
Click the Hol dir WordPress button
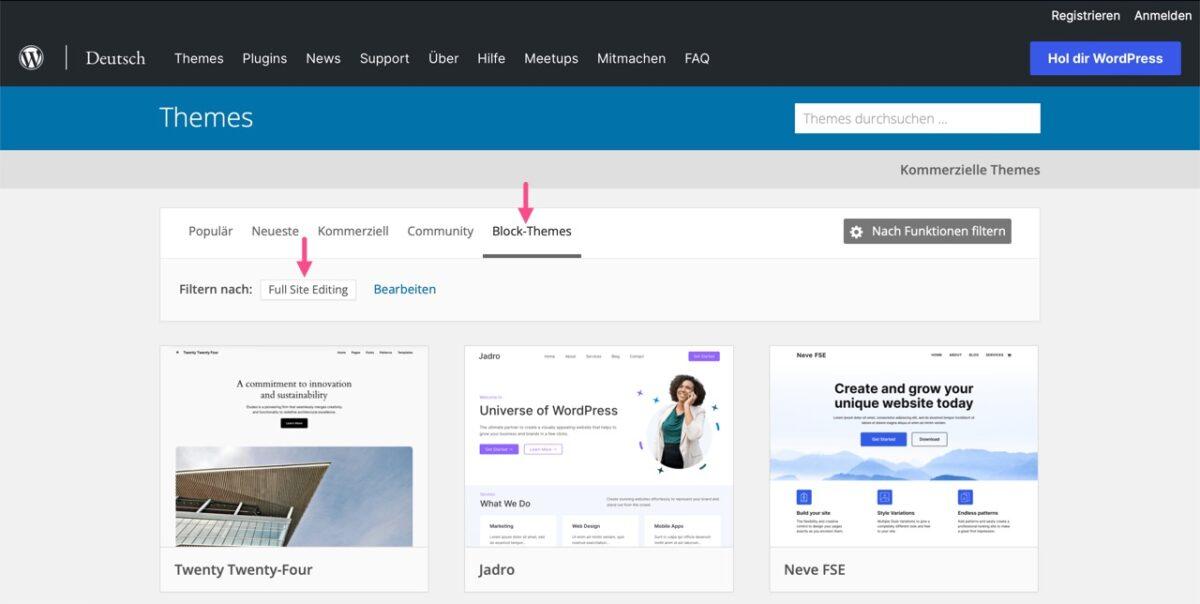pyautogui.click(x=1105, y=58)
